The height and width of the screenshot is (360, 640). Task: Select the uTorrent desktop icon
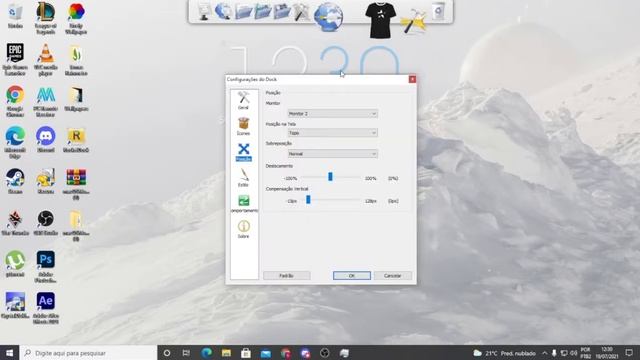(15, 264)
